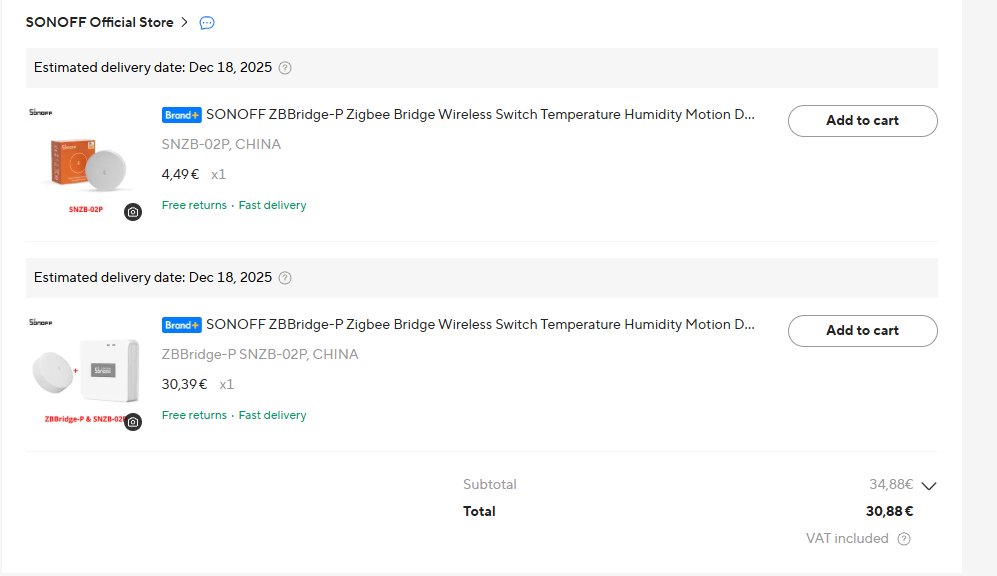Click the 4,49€ price of first item

[181, 174]
